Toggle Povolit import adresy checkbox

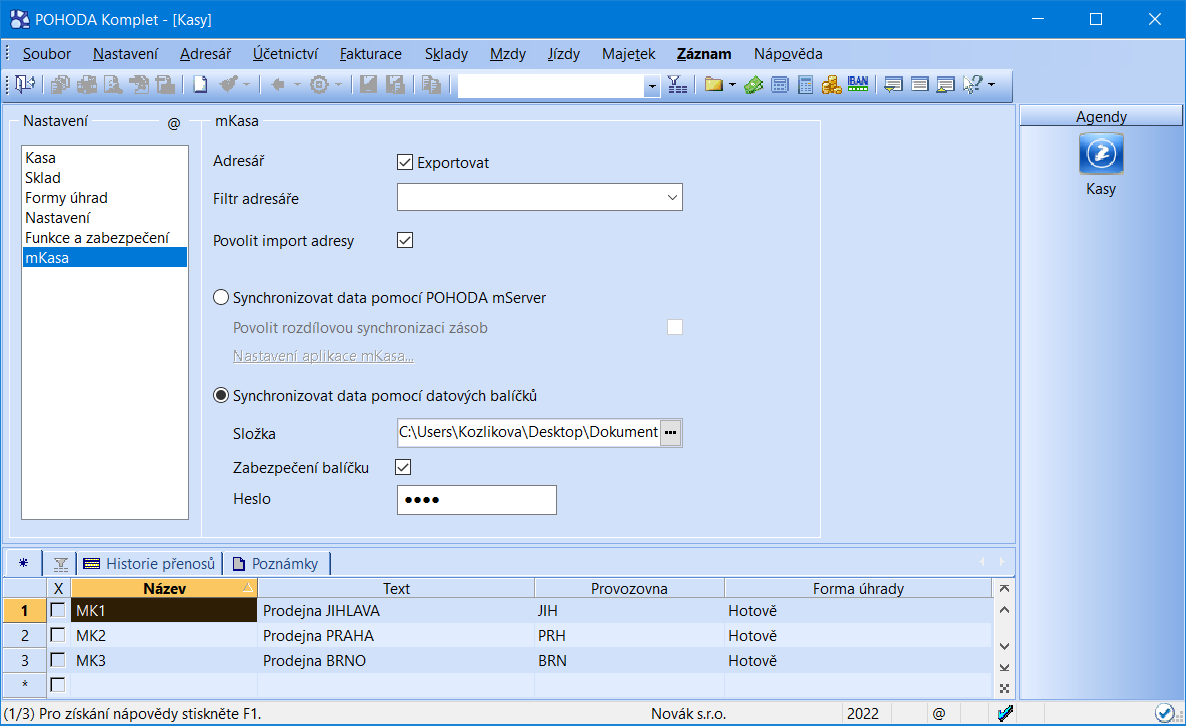405,240
